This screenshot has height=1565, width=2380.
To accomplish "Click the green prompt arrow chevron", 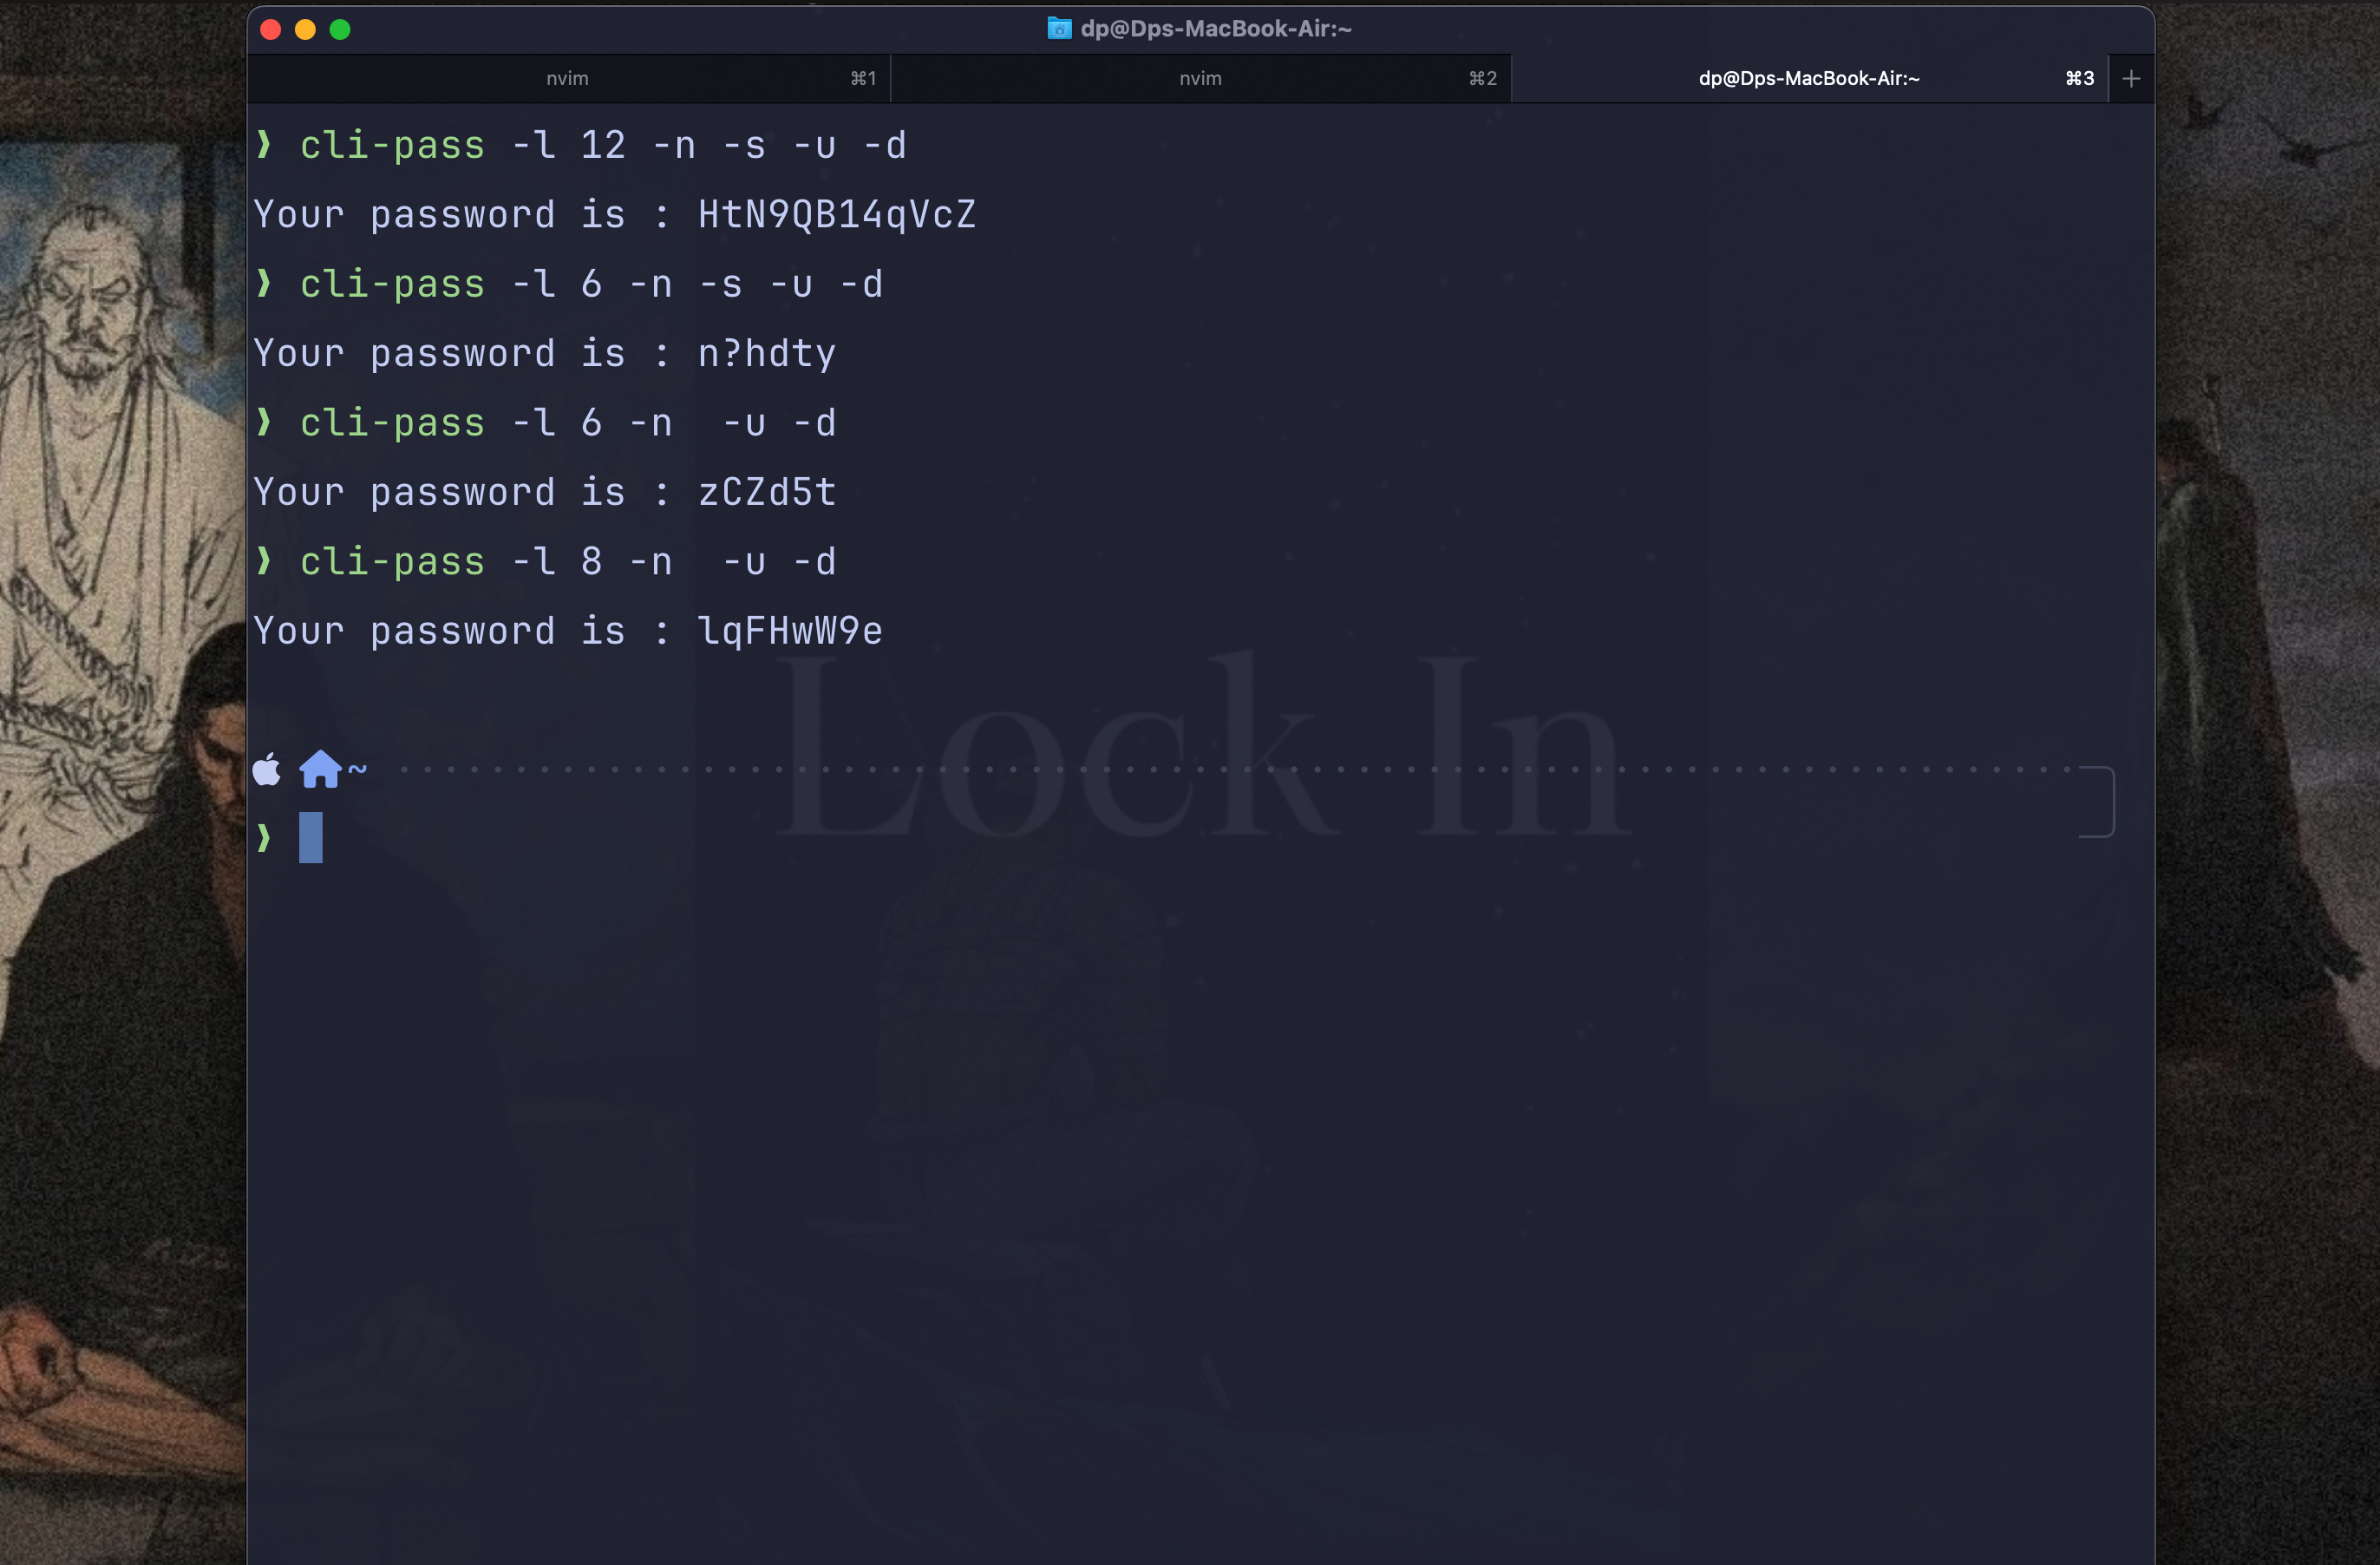I will click(265, 838).
